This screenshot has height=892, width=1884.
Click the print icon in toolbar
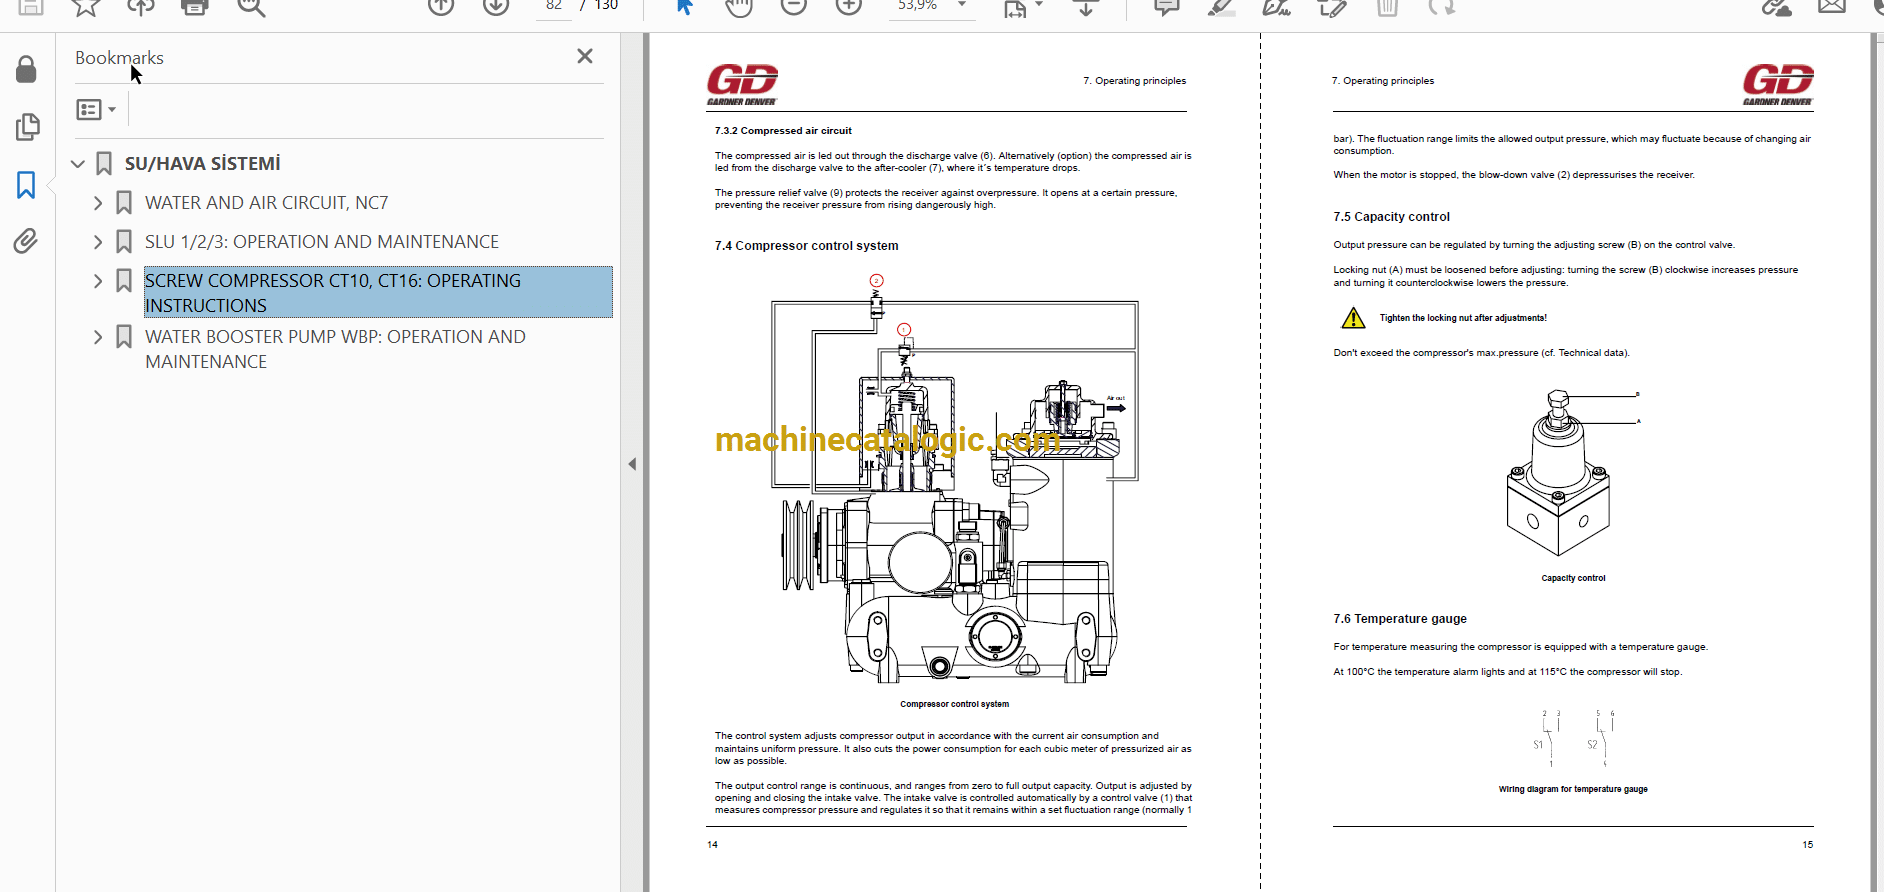tap(194, 7)
